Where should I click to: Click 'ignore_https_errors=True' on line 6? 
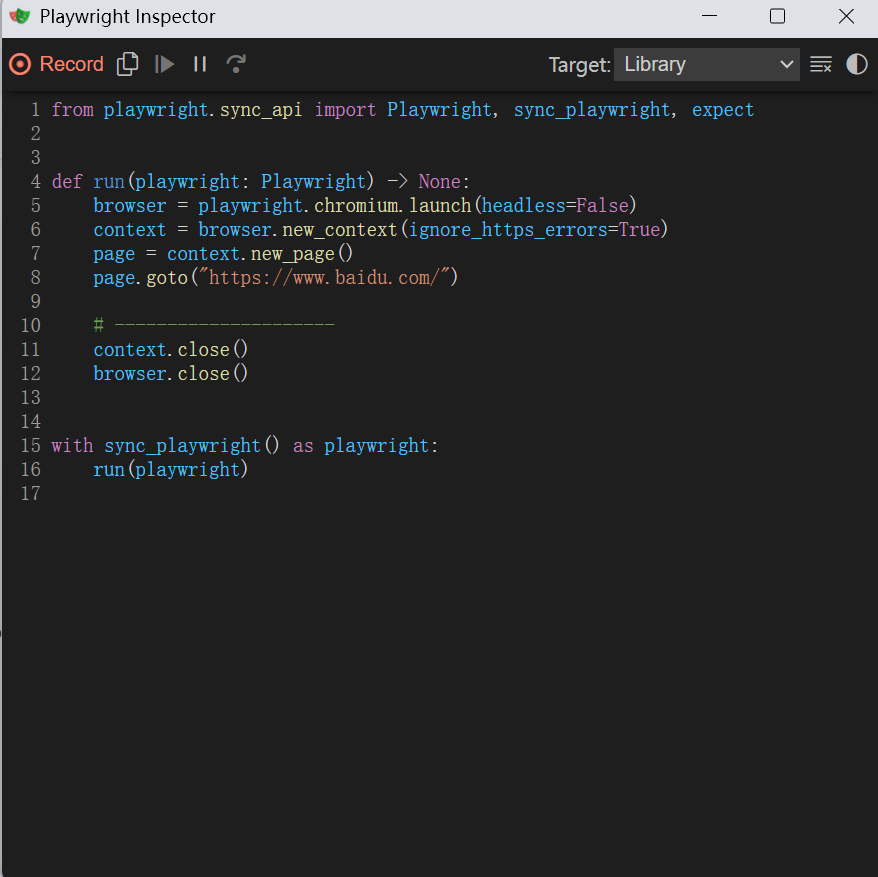(x=534, y=230)
